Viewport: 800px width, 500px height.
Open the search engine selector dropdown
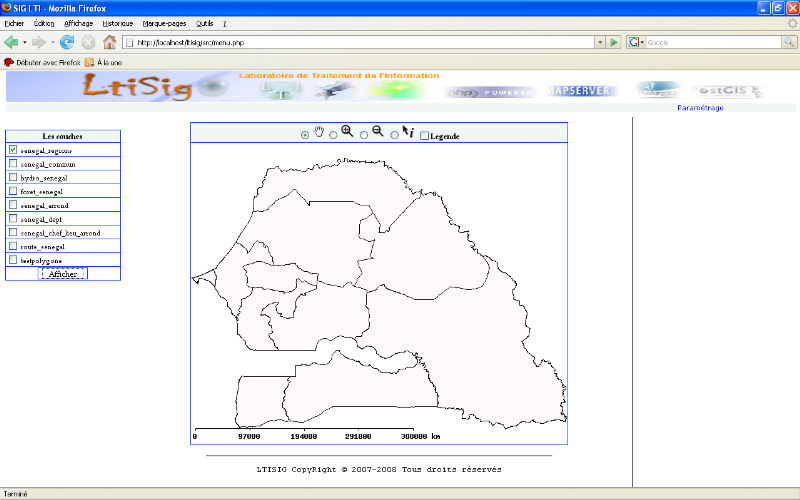(x=642, y=42)
